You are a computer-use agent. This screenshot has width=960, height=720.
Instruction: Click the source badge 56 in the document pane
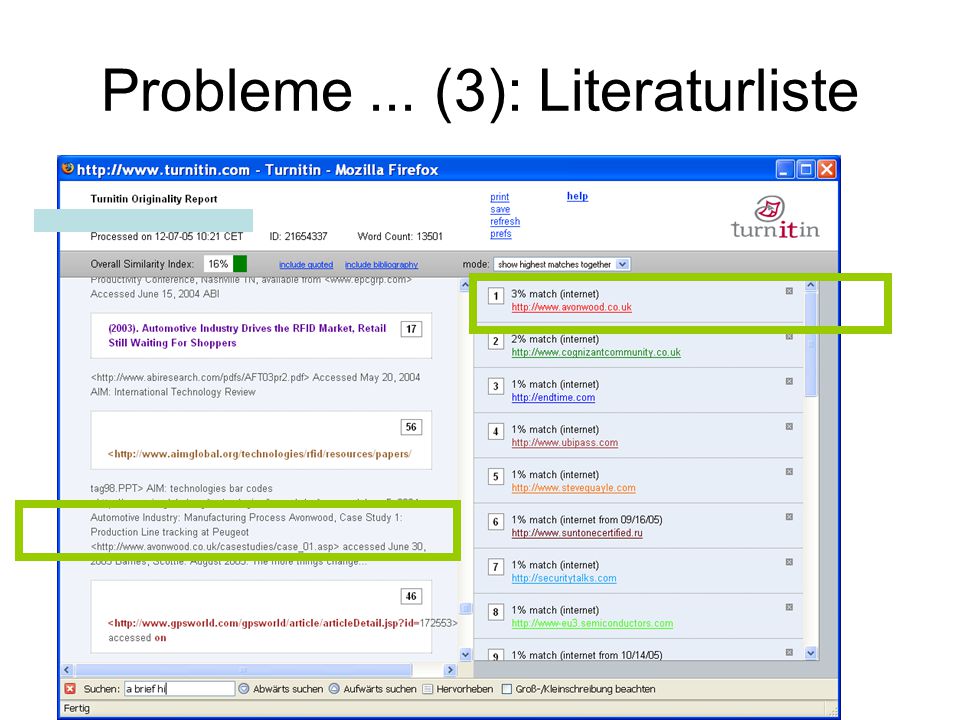[x=411, y=427]
